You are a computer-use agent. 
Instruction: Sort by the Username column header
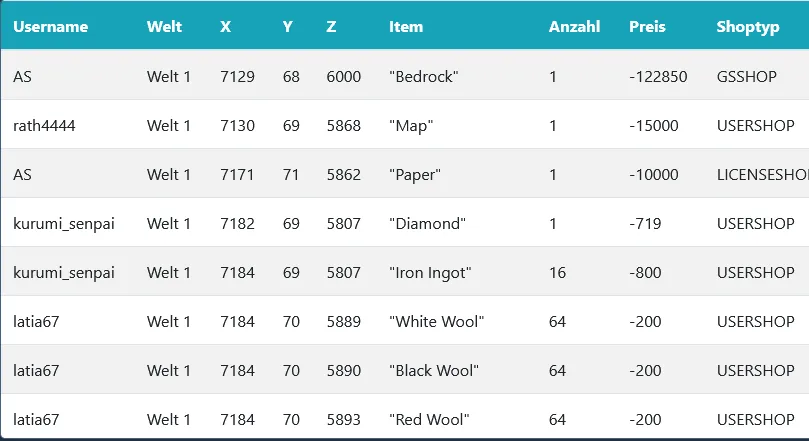pos(51,27)
